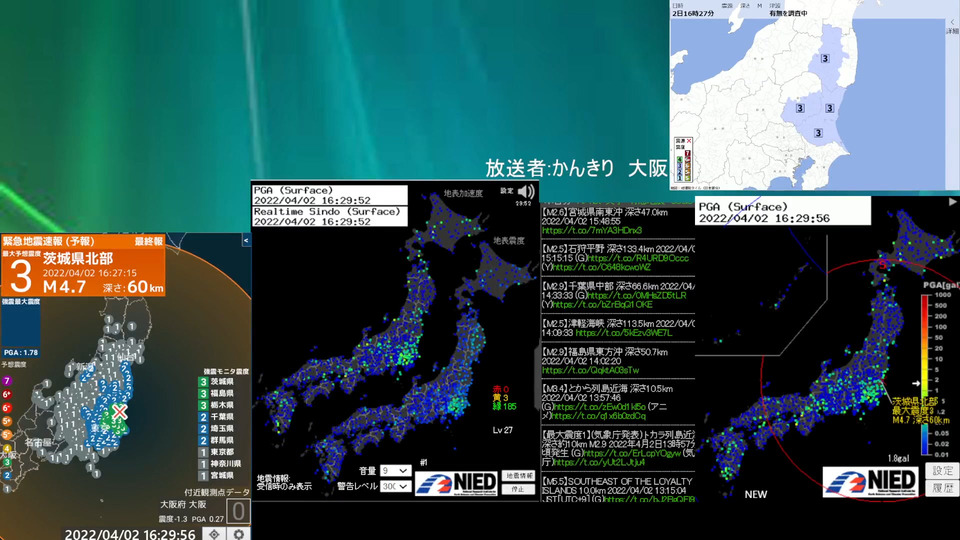Viewport: 960px width, 540px height.
Task: Click the NIED logo in right PGA map
Action: (x=872, y=481)
